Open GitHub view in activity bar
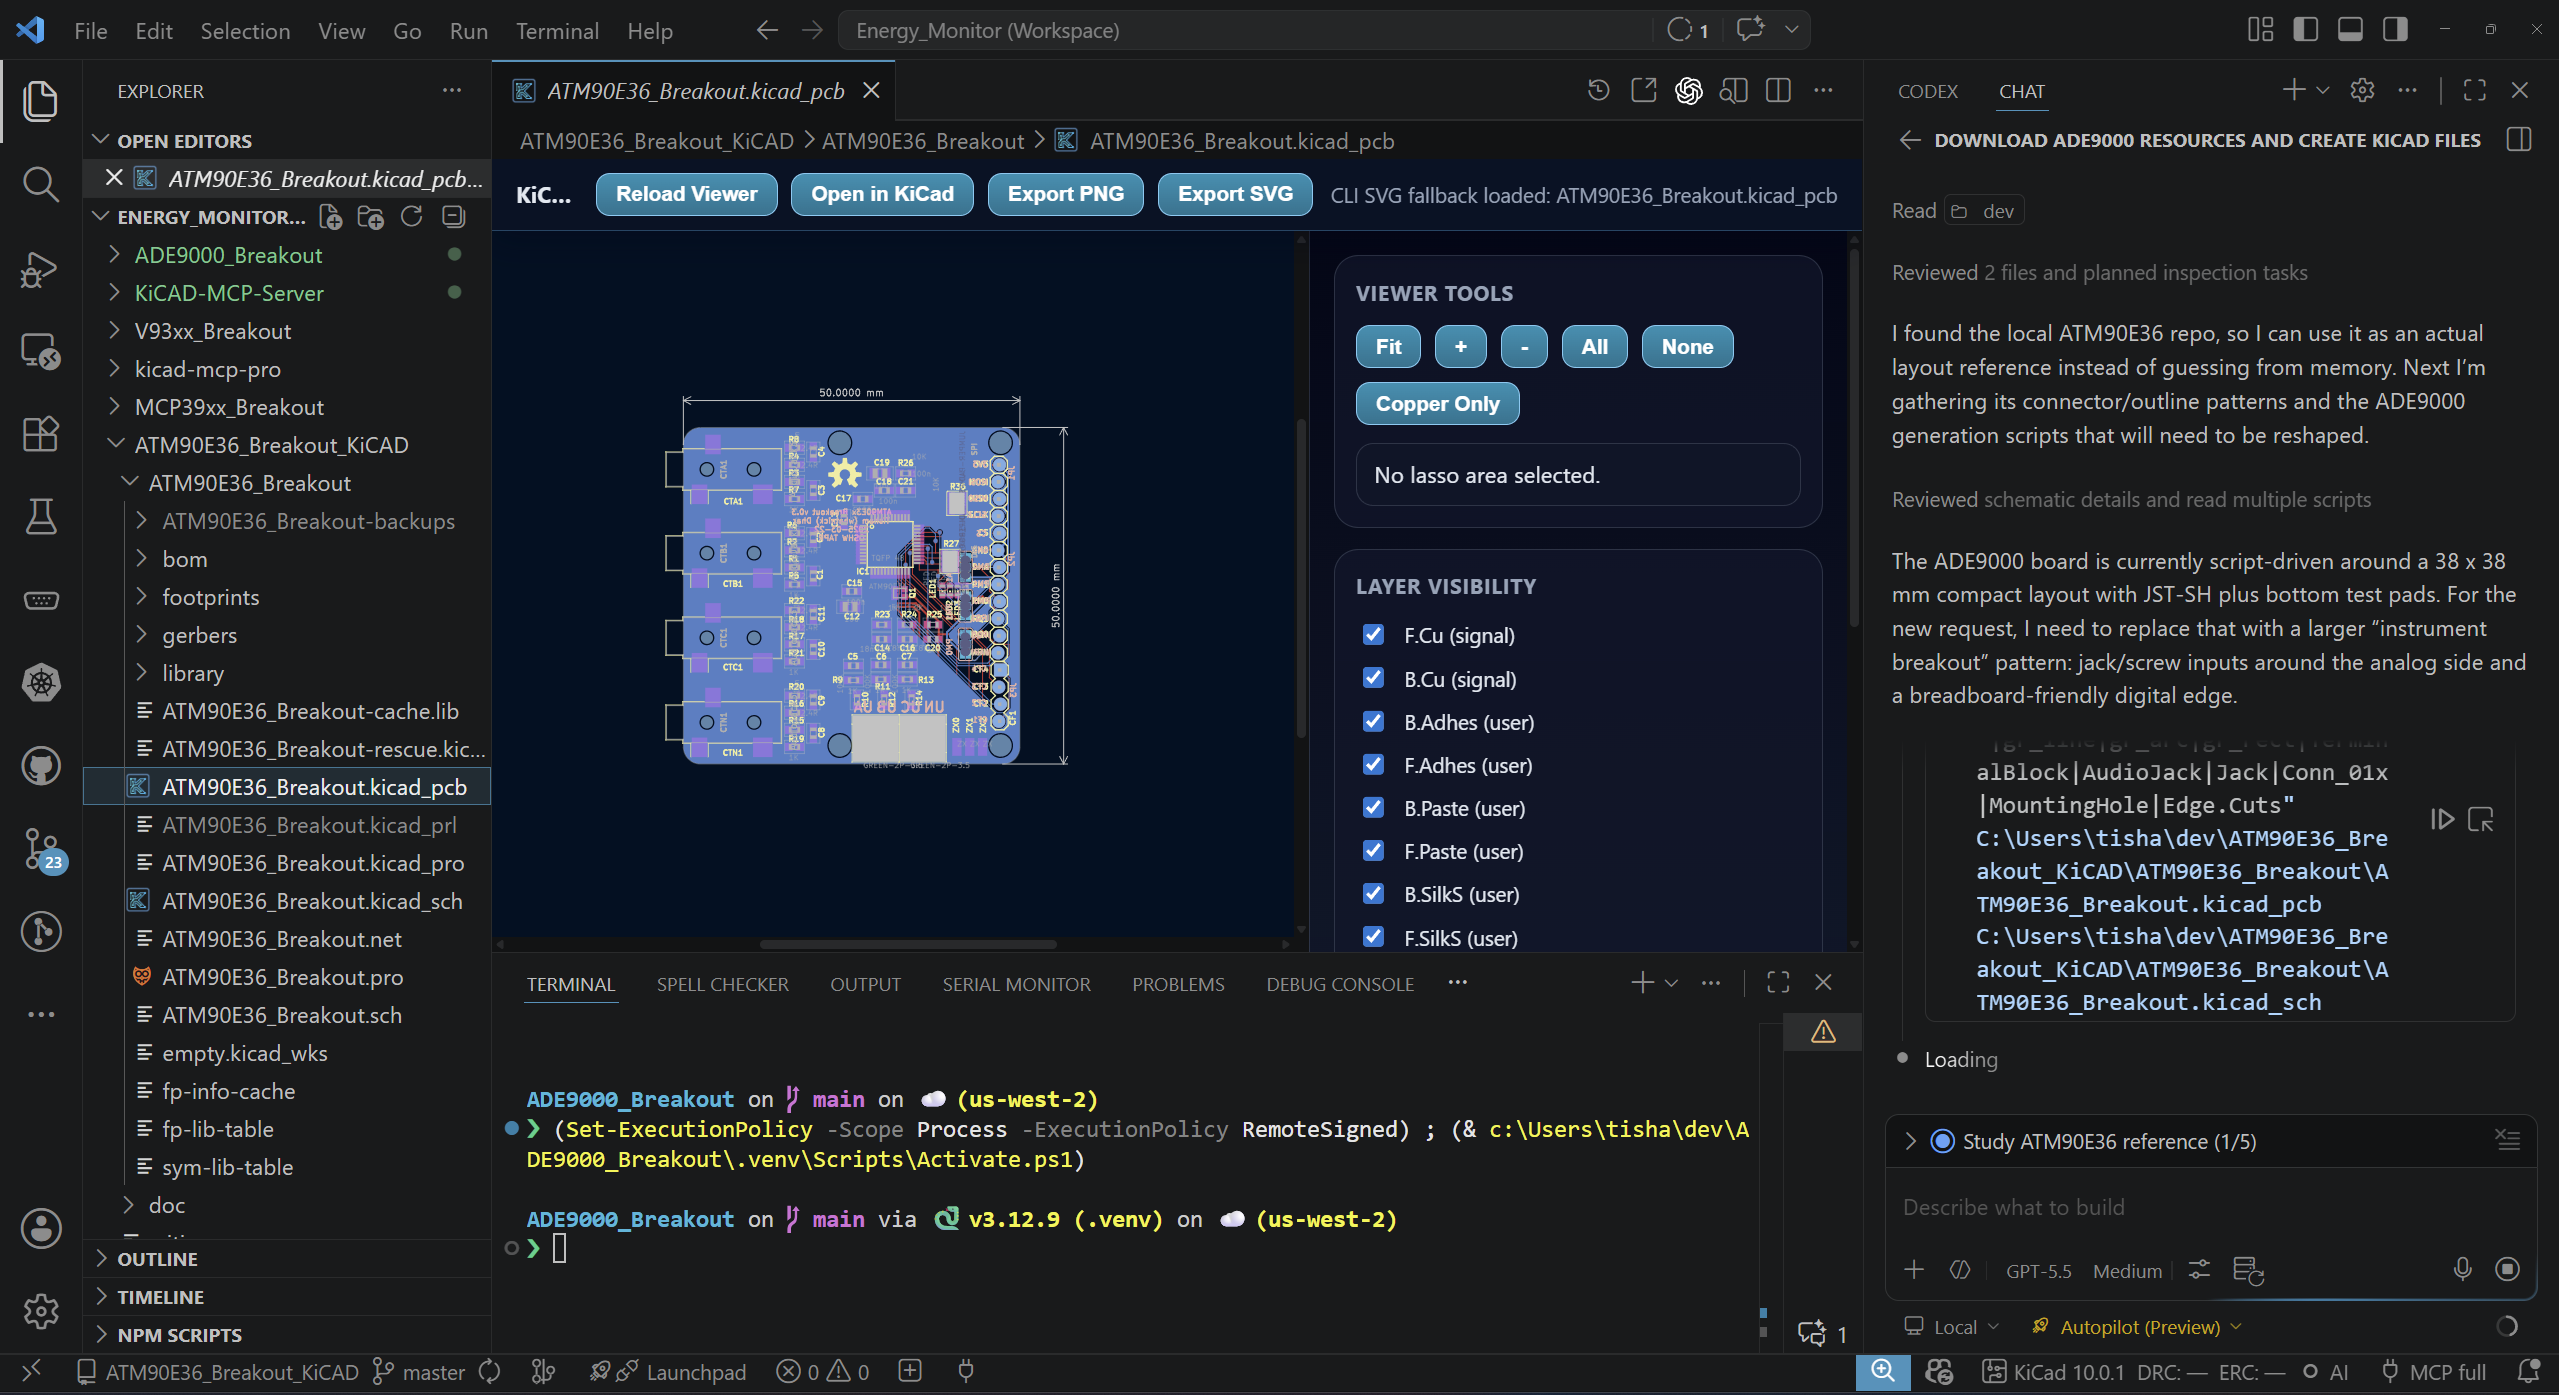Viewport: 2559px width, 1395px height. tap(40, 766)
